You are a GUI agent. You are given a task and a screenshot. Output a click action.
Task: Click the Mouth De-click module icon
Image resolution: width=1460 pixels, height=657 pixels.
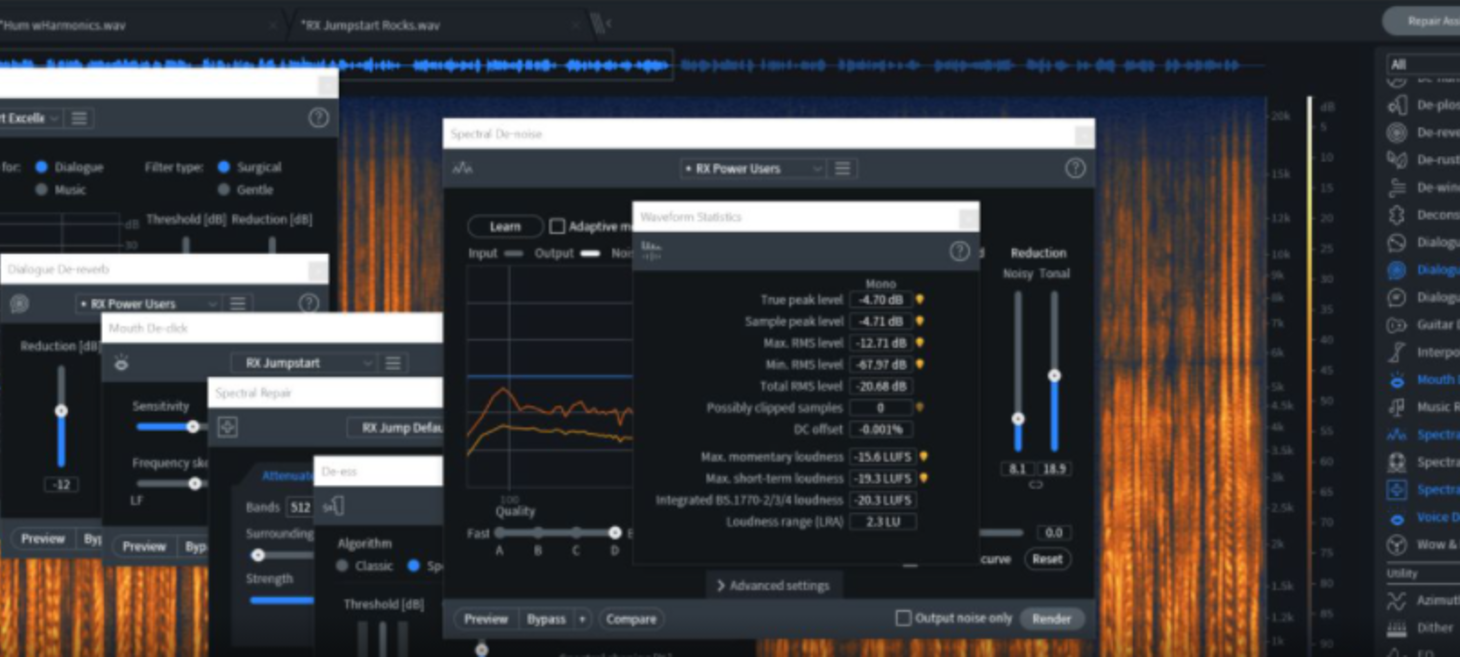pyautogui.click(x=121, y=363)
